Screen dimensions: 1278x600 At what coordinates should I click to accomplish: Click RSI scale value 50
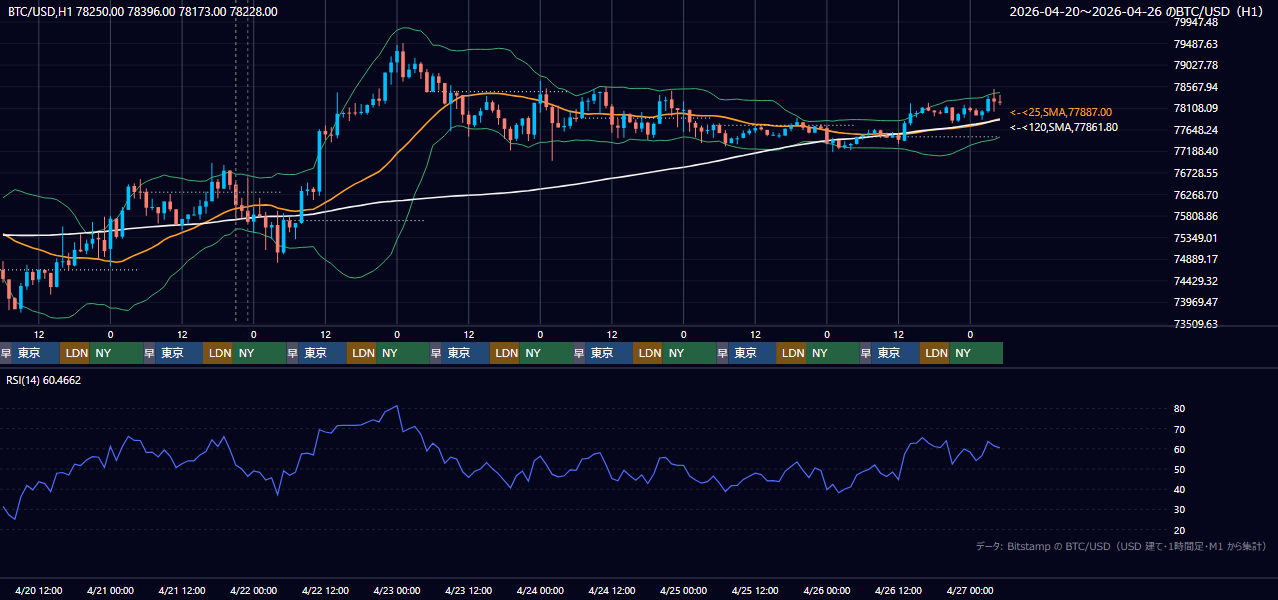(x=1179, y=469)
